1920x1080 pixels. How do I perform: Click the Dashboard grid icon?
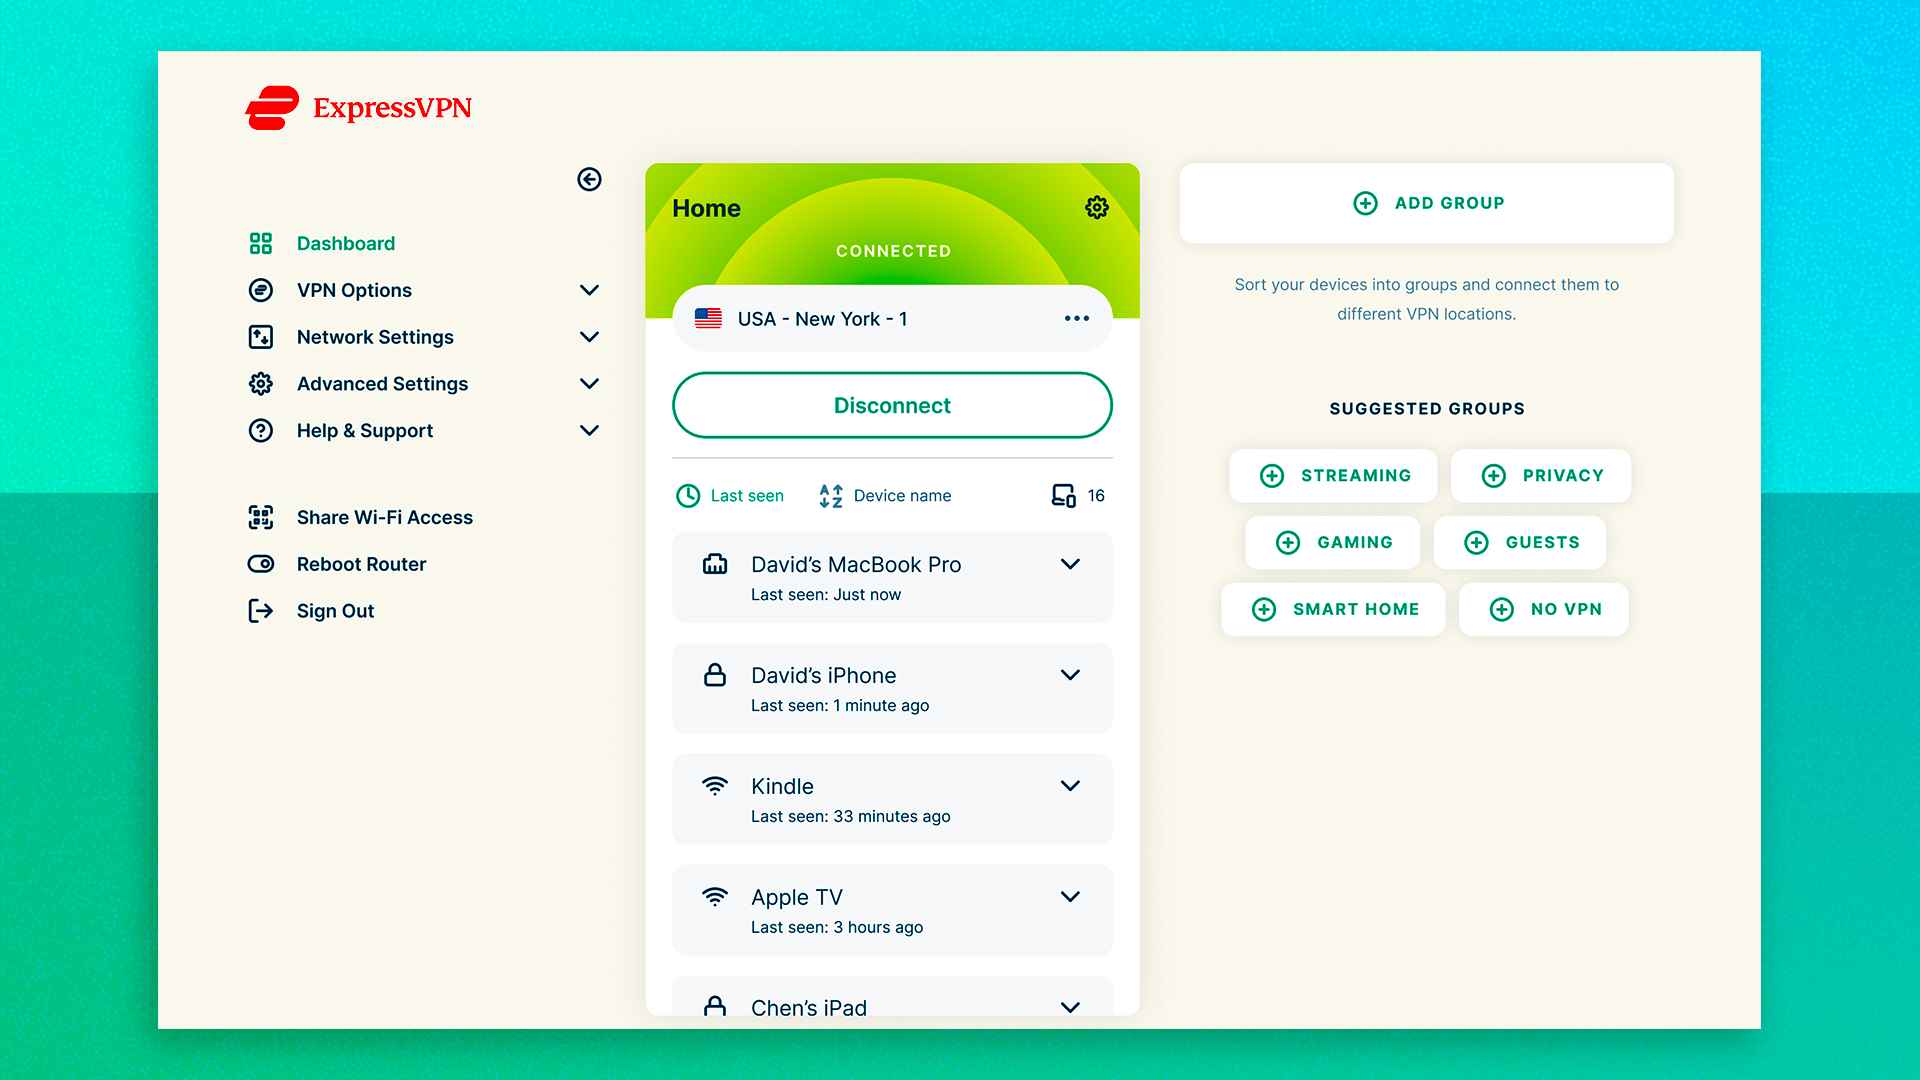coord(261,243)
